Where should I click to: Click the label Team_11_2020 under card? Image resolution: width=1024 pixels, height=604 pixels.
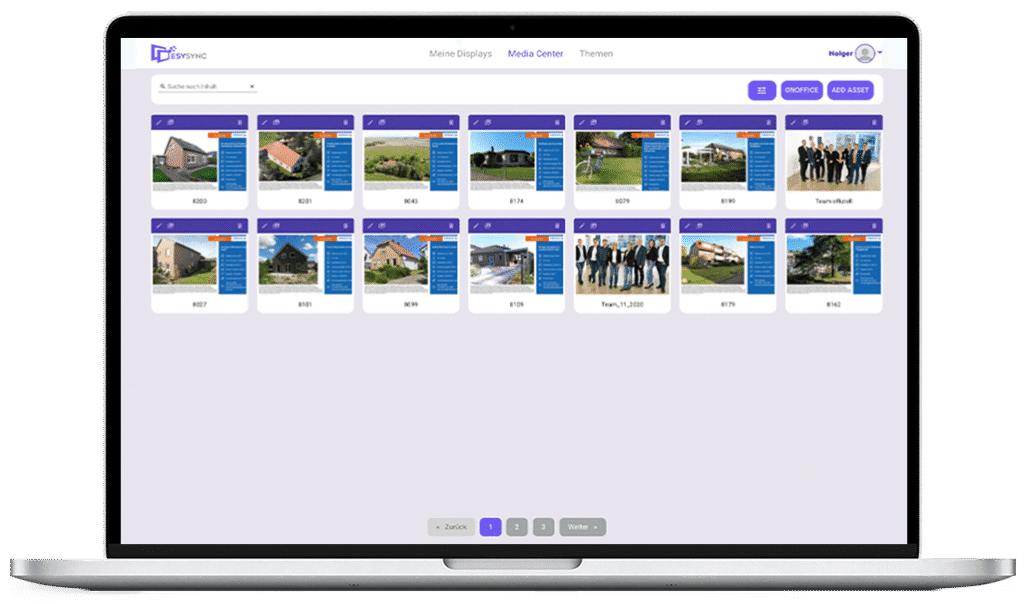pyautogui.click(x=622, y=304)
